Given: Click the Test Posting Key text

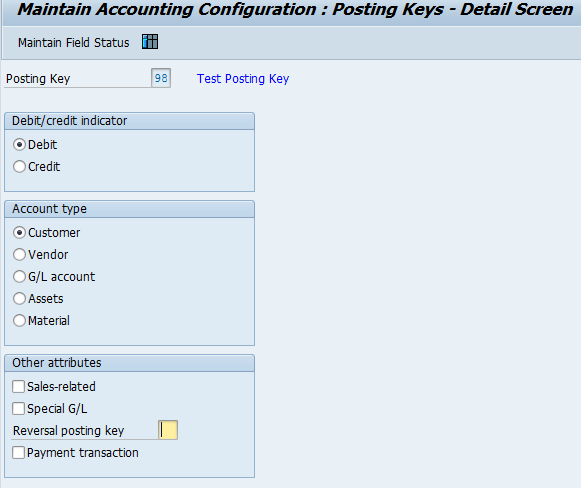Looking at the screenshot, I should [x=243, y=79].
